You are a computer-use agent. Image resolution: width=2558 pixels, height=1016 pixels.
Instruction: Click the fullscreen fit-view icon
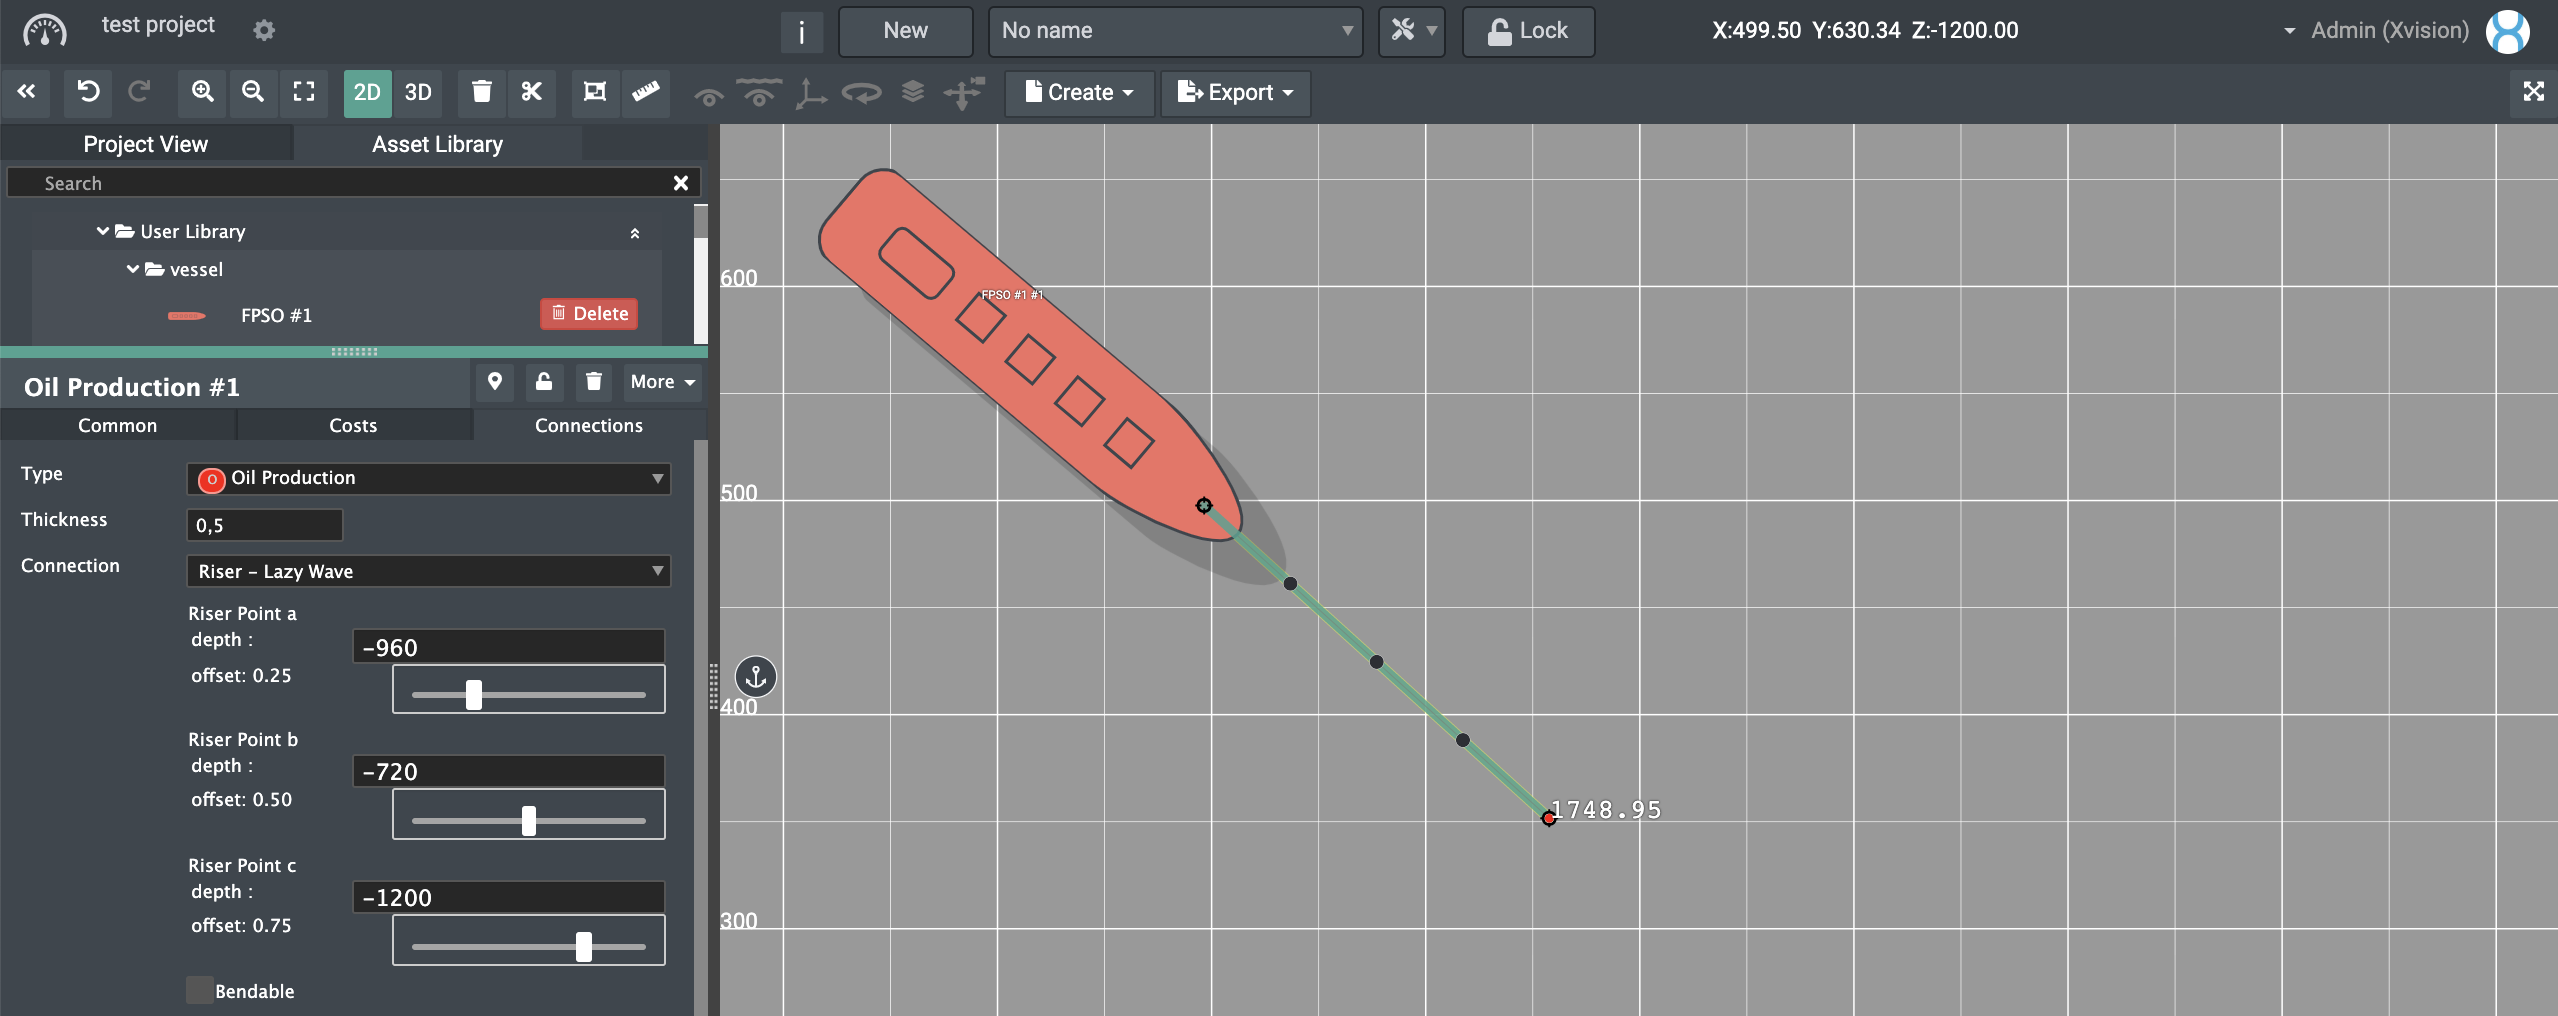pyautogui.click(x=304, y=92)
